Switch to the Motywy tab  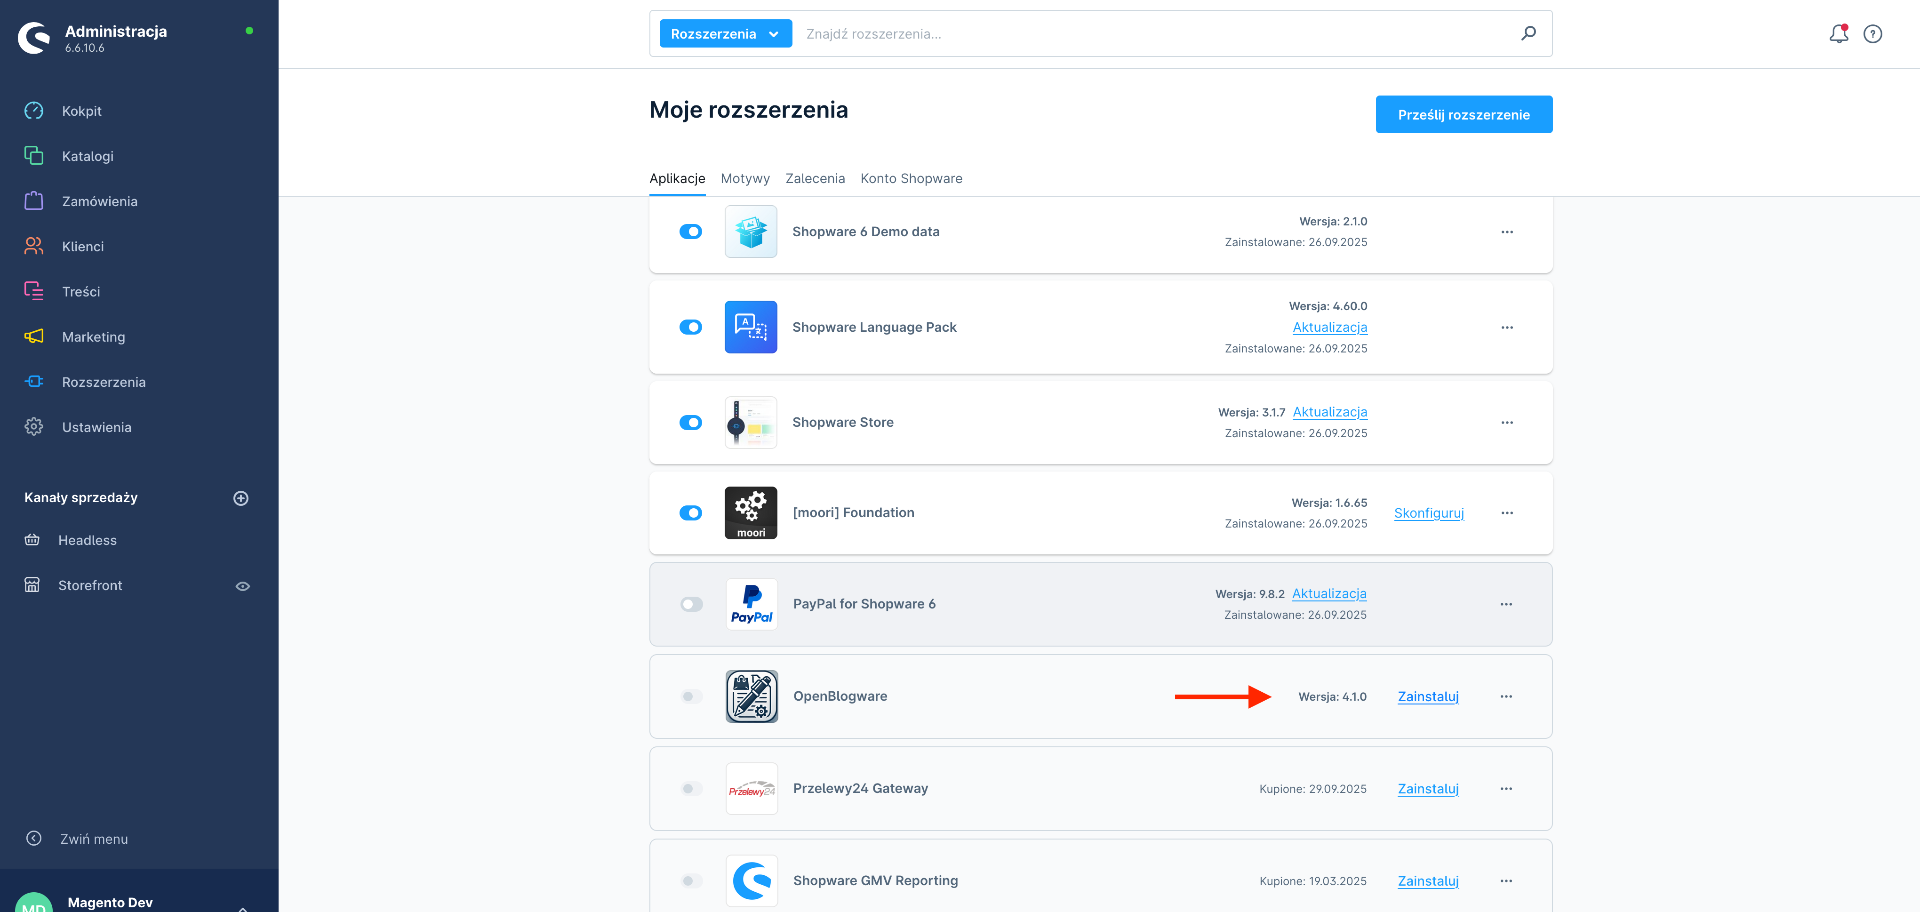(x=745, y=179)
